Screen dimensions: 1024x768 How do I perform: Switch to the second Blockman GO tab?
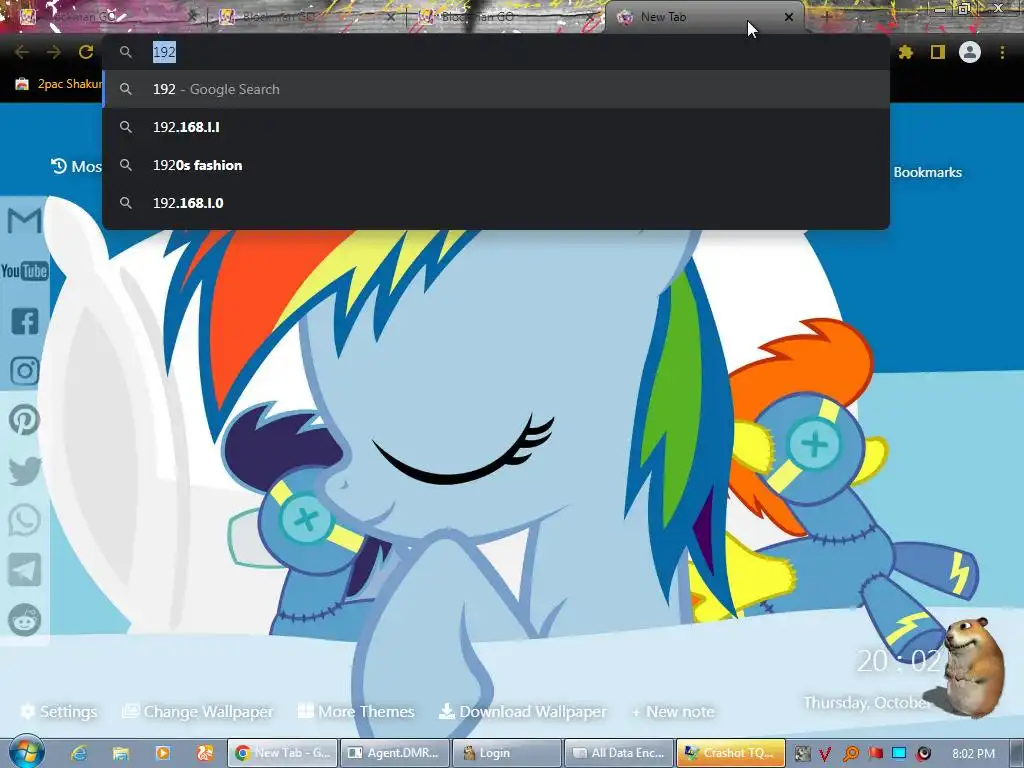click(x=305, y=17)
